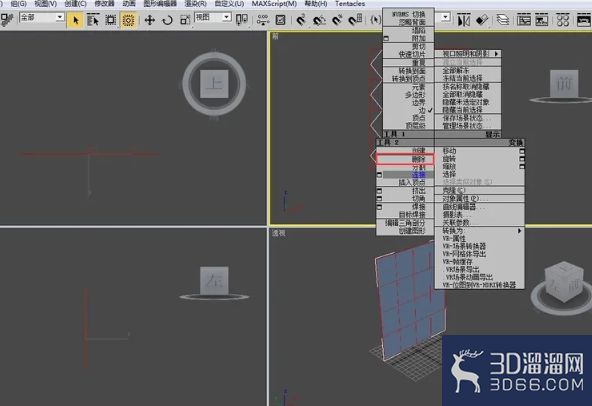Choose rectangular selection region tool
The image size is (592, 406).
tap(111, 20)
